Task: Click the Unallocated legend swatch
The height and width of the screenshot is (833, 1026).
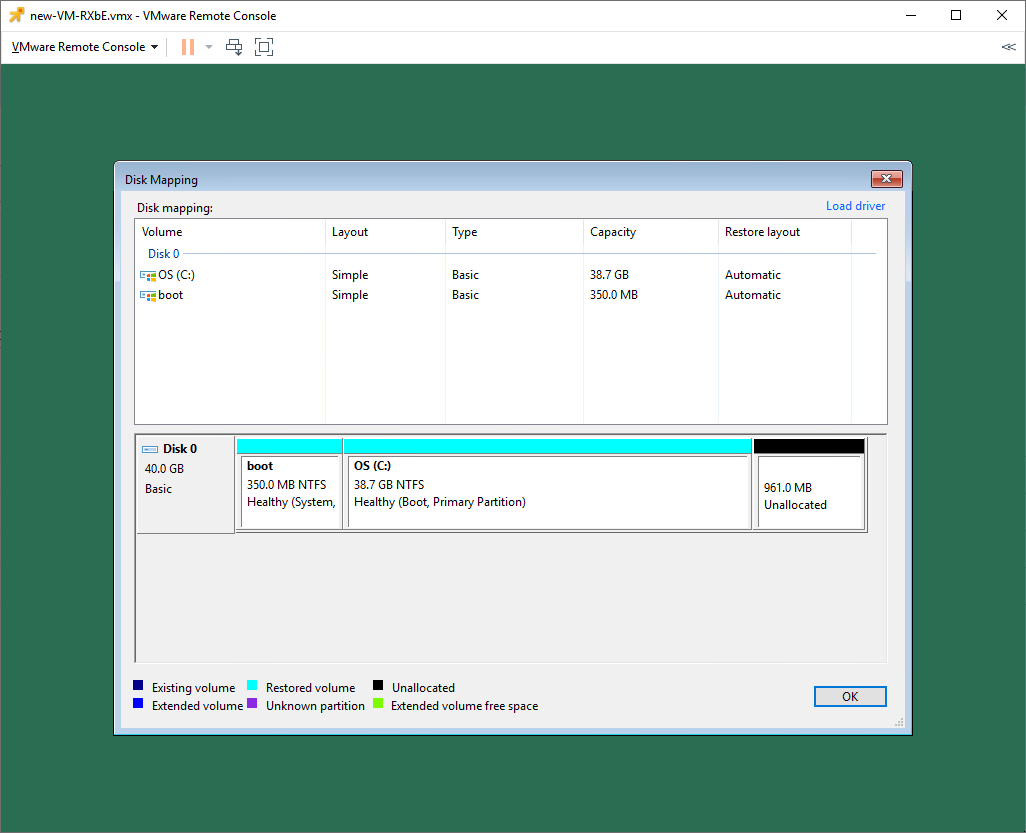Action: (378, 685)
